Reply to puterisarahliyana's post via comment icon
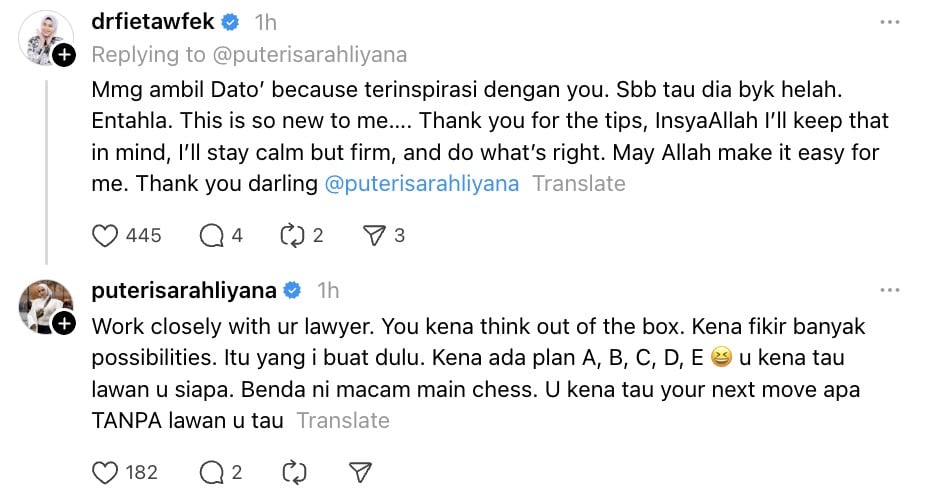The height and width of the screenshot is (498, 932). [x=211, y=472]
